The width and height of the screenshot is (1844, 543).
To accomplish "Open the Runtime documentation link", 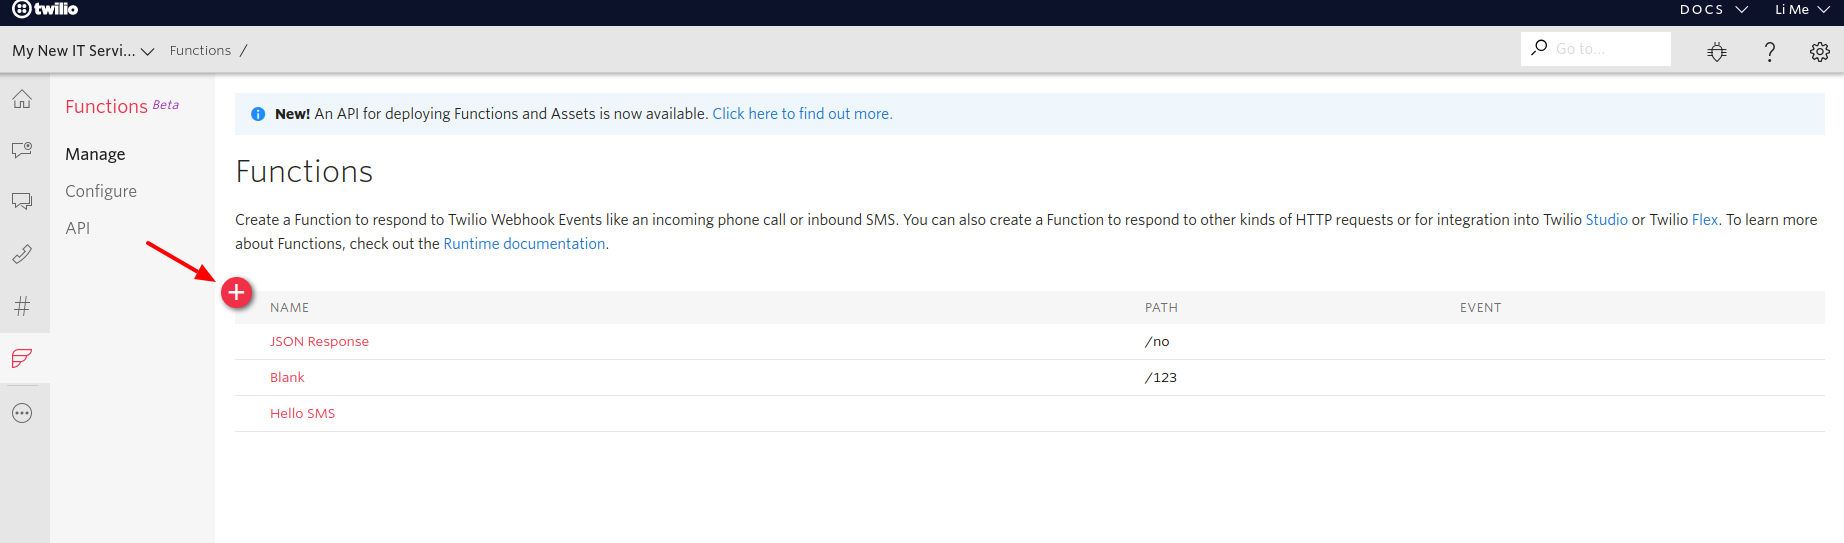I will (524, 244).
